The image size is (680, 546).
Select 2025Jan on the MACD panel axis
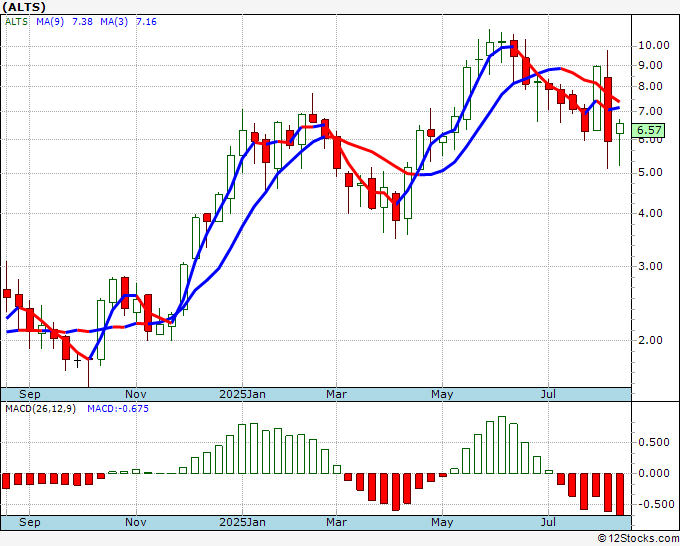pyautogui.click(x=242, y=522)
